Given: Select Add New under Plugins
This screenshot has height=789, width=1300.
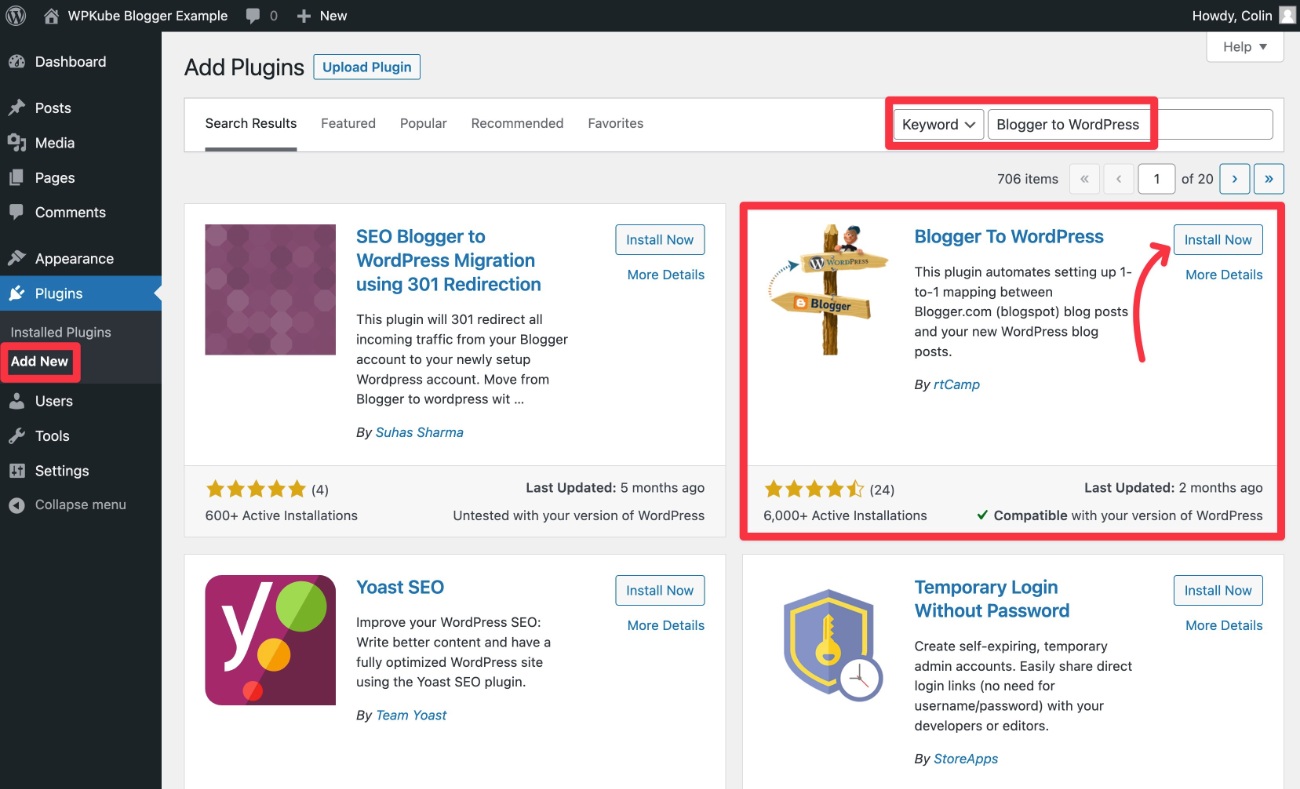Looking at the screenshot, I should (x=40, y=362).
